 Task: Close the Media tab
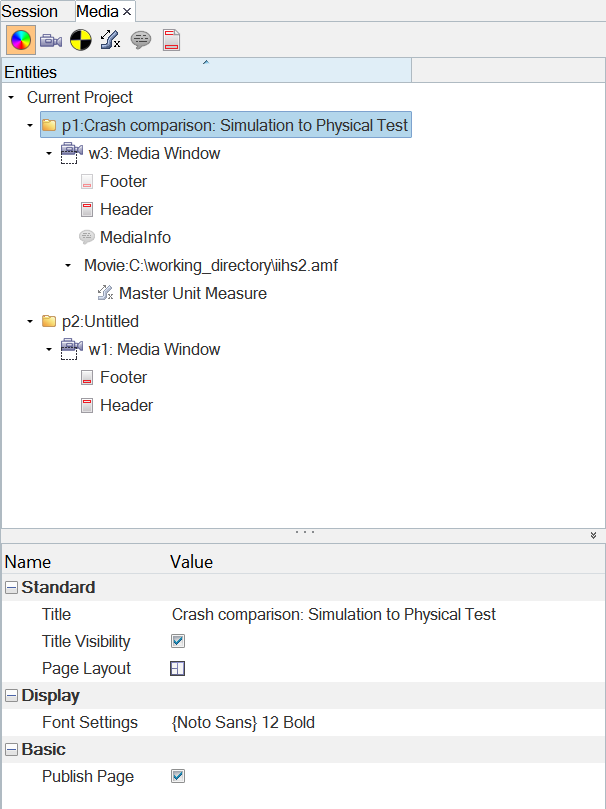pos(127,11)
